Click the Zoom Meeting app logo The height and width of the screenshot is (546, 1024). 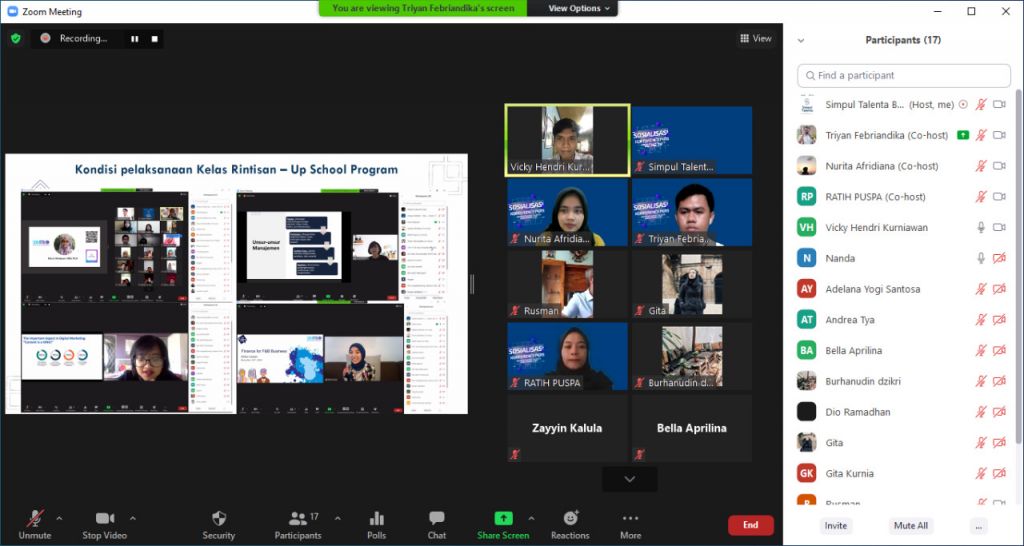(x=12, y=11)
